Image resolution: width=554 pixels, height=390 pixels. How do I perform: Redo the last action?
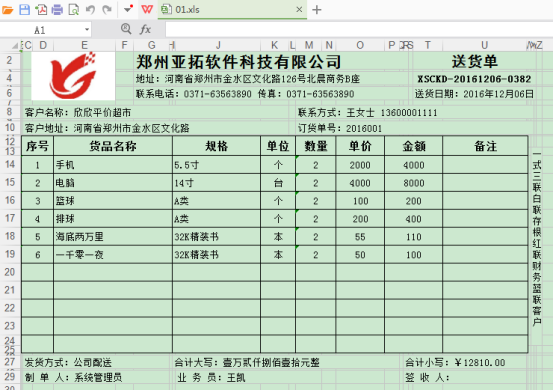(107, 10)
